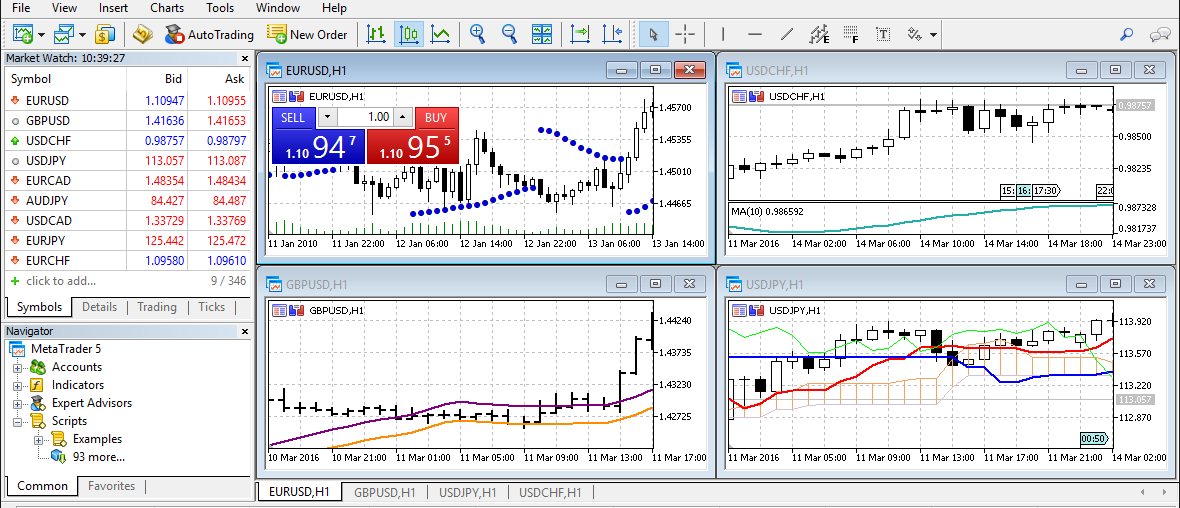
Task: Click the 1.00 volume input field
Action: [366, 117]
